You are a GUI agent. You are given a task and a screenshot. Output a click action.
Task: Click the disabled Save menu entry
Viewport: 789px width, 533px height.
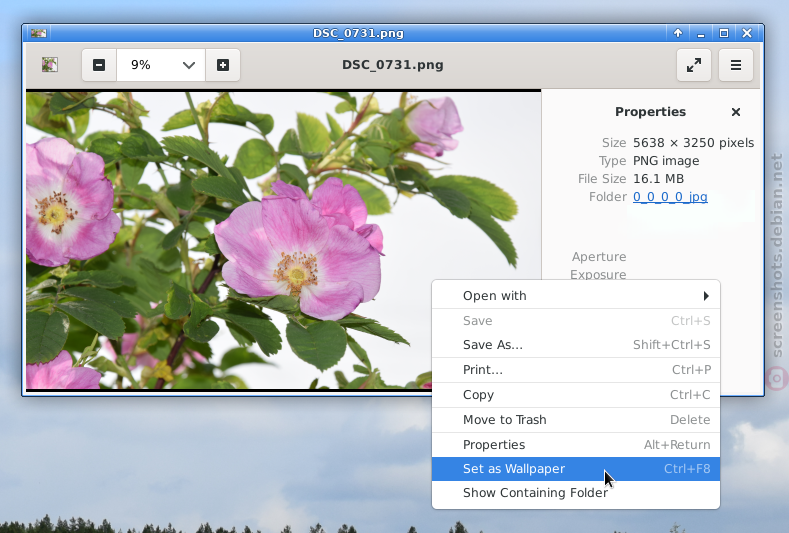click(576, 321)
